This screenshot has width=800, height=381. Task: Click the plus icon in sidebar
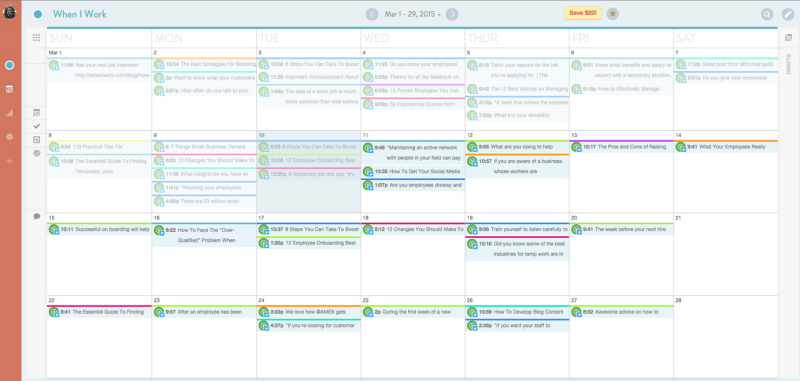click(9, 161)
